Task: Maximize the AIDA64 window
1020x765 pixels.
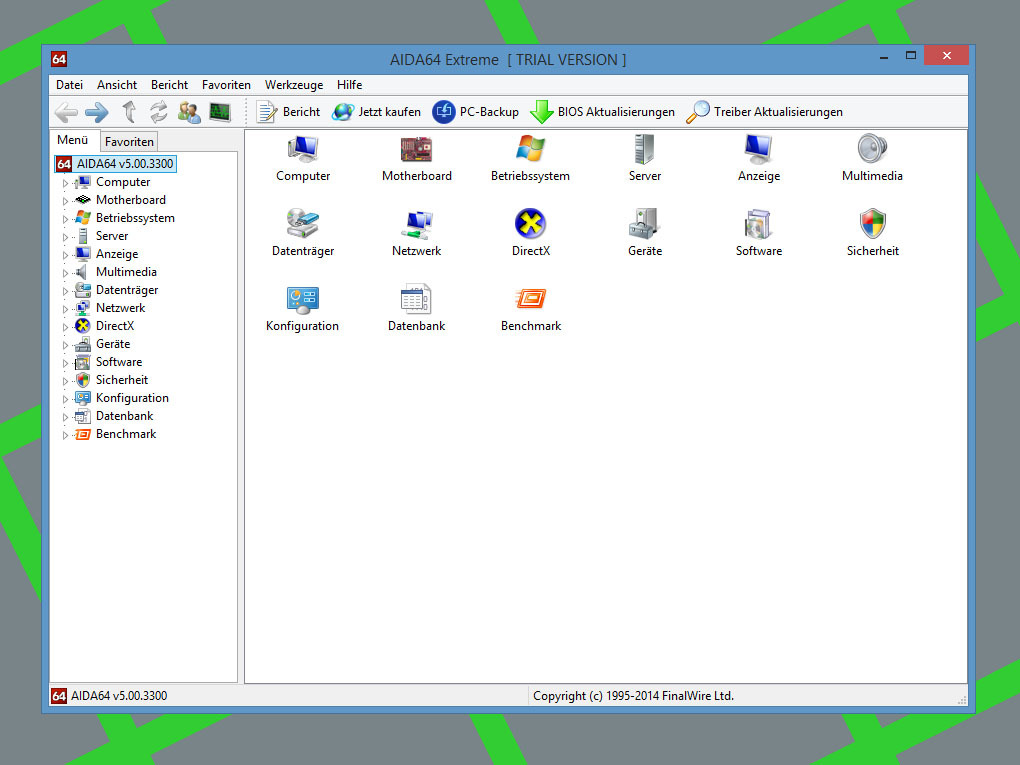Action: coord(911,56)
